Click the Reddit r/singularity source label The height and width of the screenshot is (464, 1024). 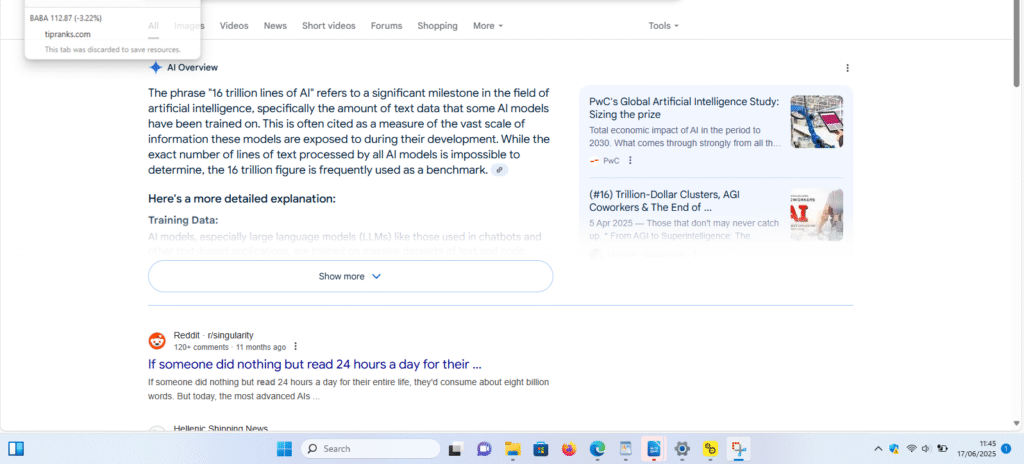pyautogui.click(x=214, y=335)
